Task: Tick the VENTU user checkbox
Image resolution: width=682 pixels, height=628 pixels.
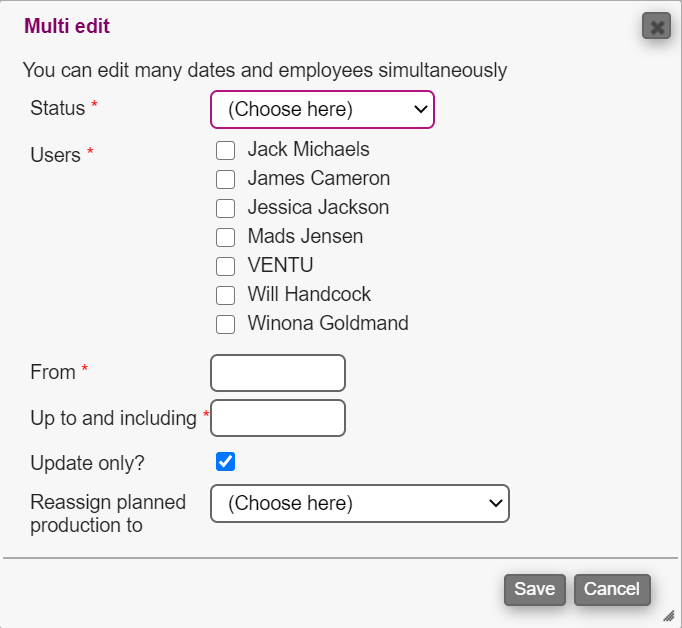Action: 226,267
